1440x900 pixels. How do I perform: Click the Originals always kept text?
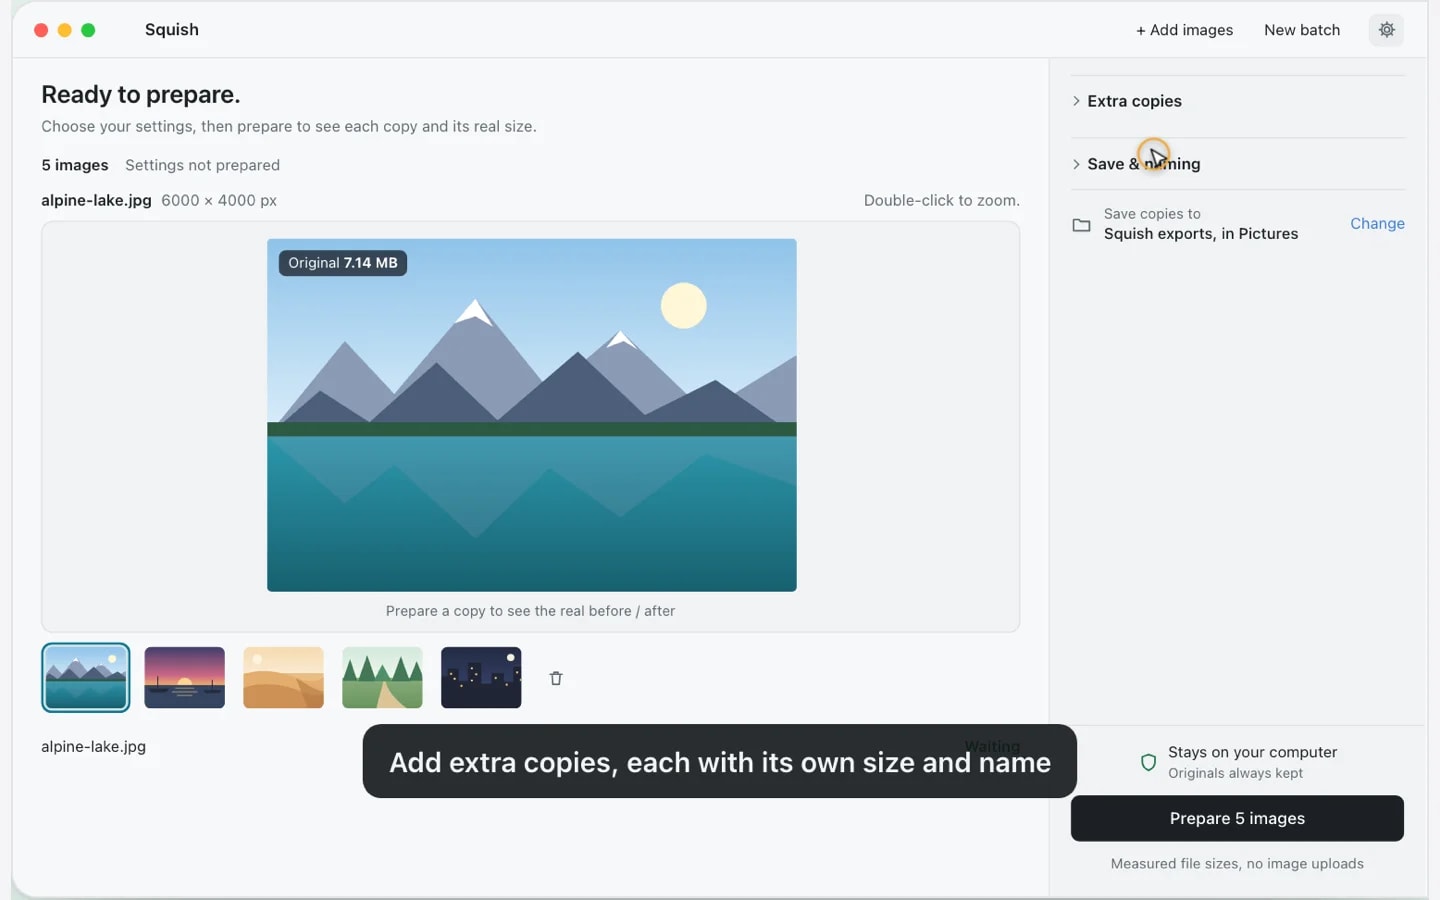pos(1235,773)
